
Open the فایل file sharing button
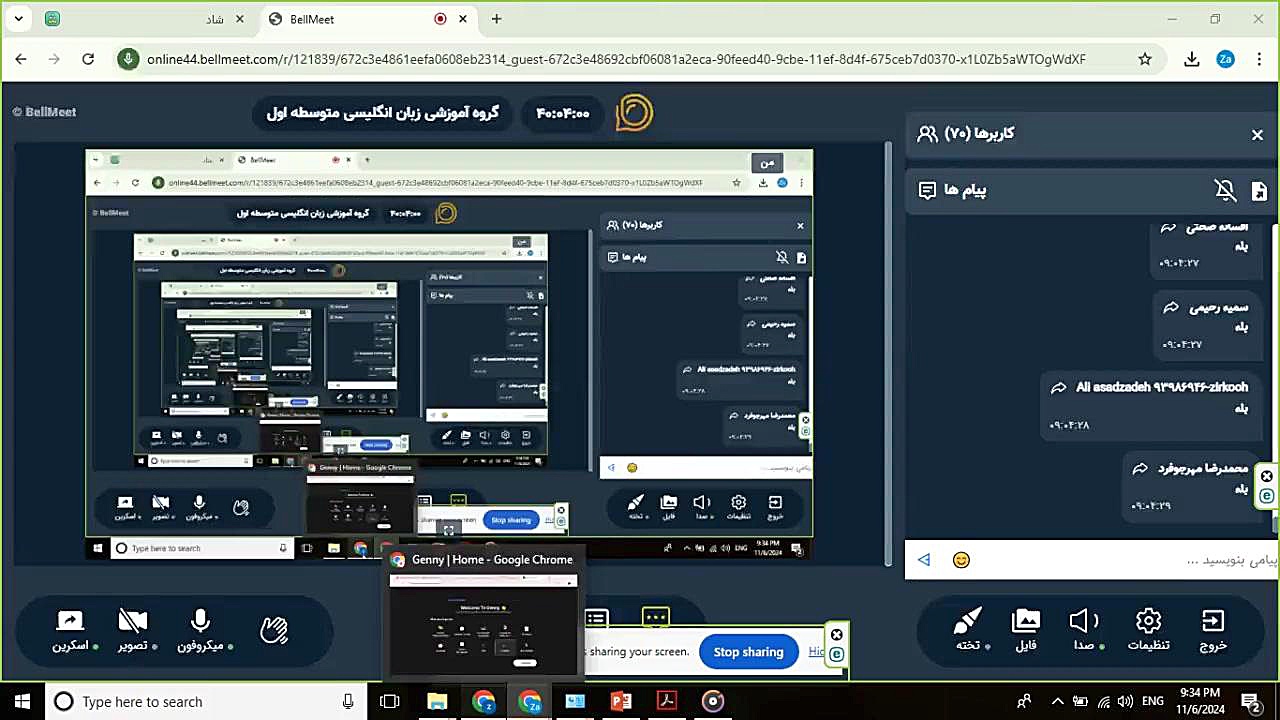(x=1026, y=632)
